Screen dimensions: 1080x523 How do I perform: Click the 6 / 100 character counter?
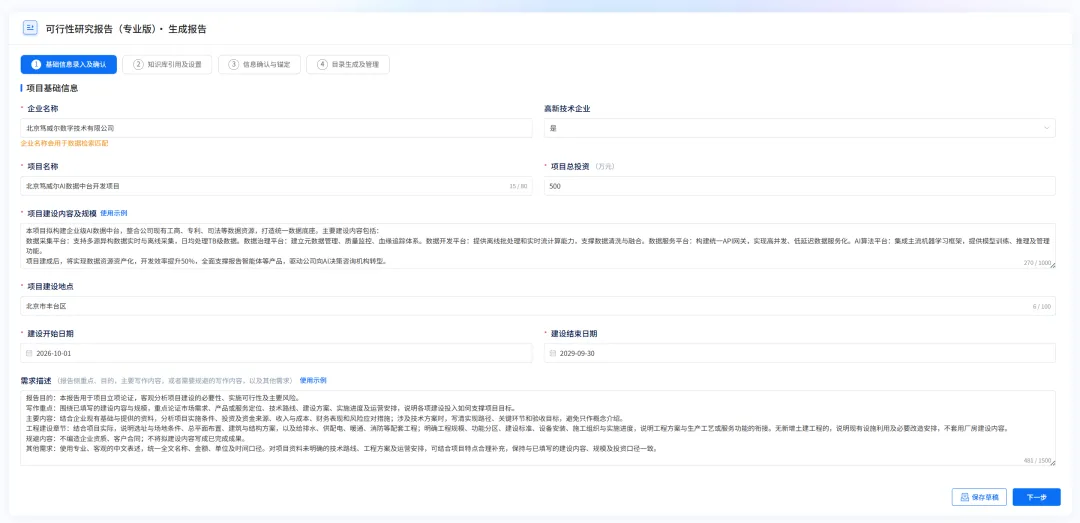pos(1041,306)
